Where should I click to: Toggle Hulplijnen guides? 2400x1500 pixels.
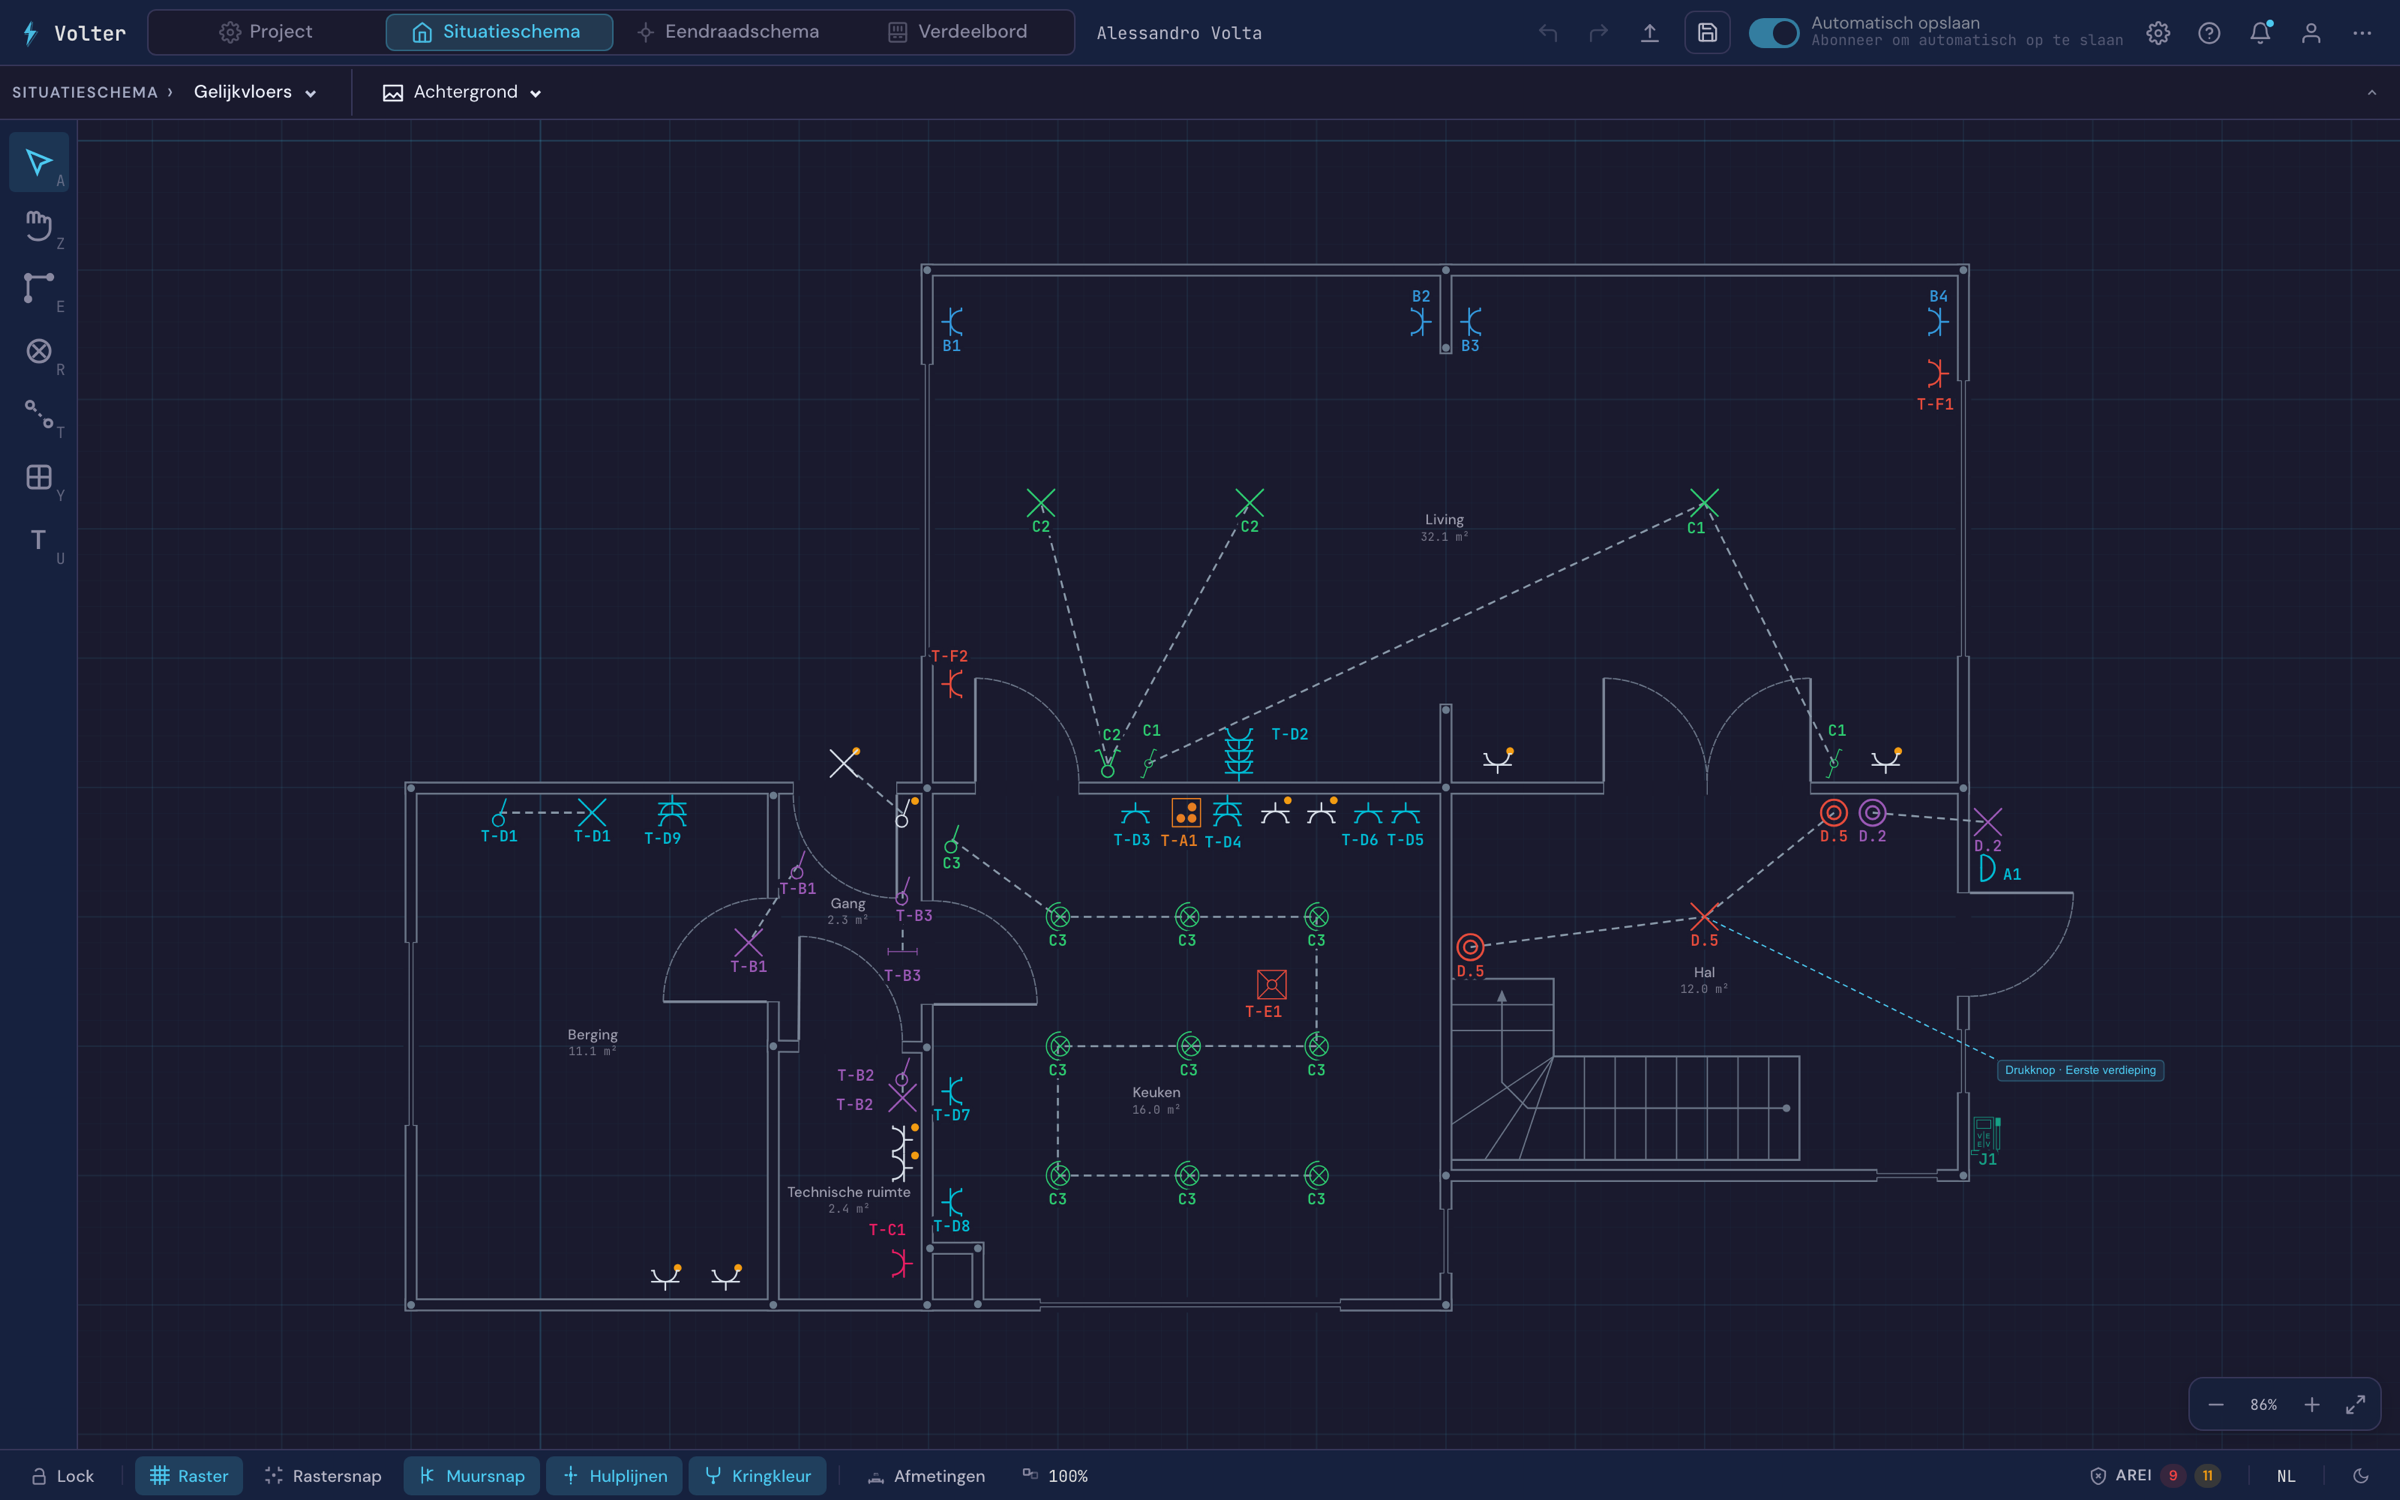point(614,1476)
